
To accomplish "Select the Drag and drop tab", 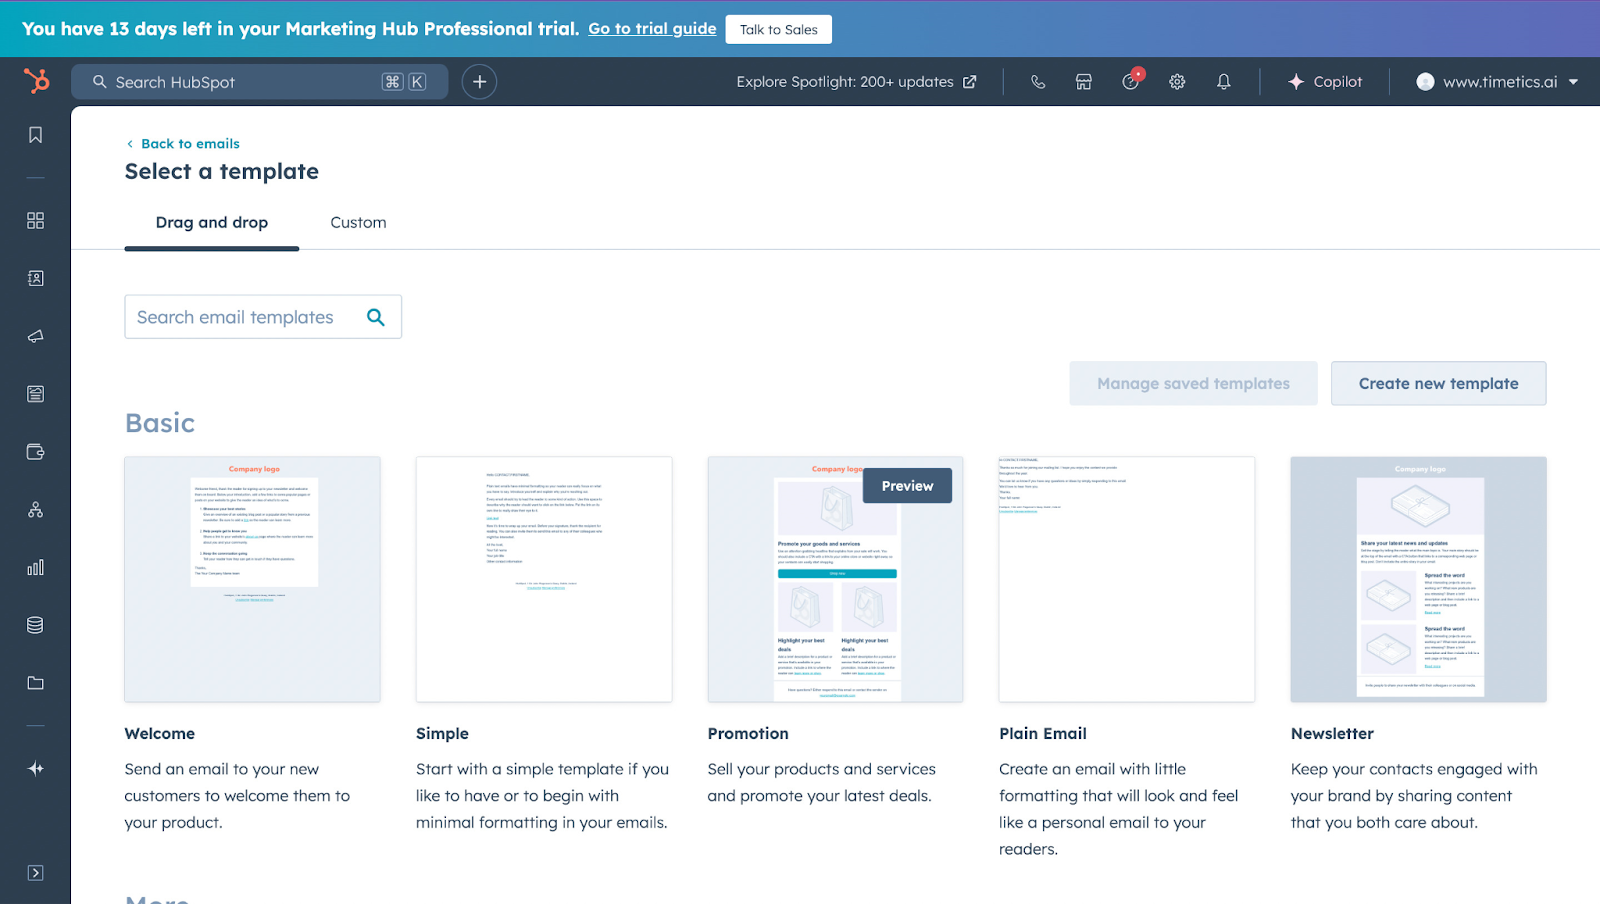I will pos(211,222).
